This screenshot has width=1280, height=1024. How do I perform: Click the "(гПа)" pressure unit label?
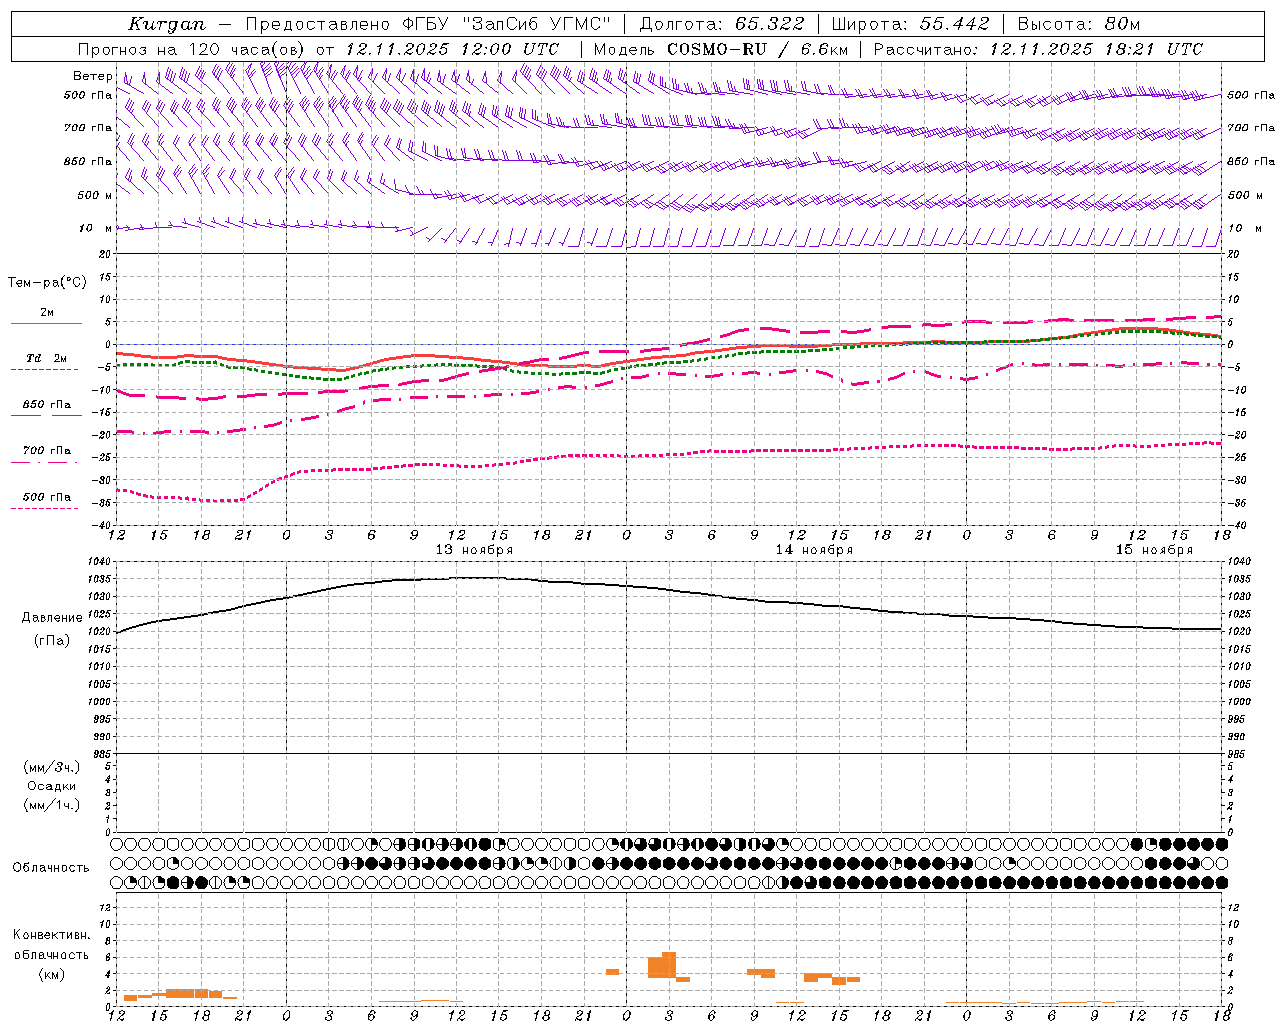52,641
